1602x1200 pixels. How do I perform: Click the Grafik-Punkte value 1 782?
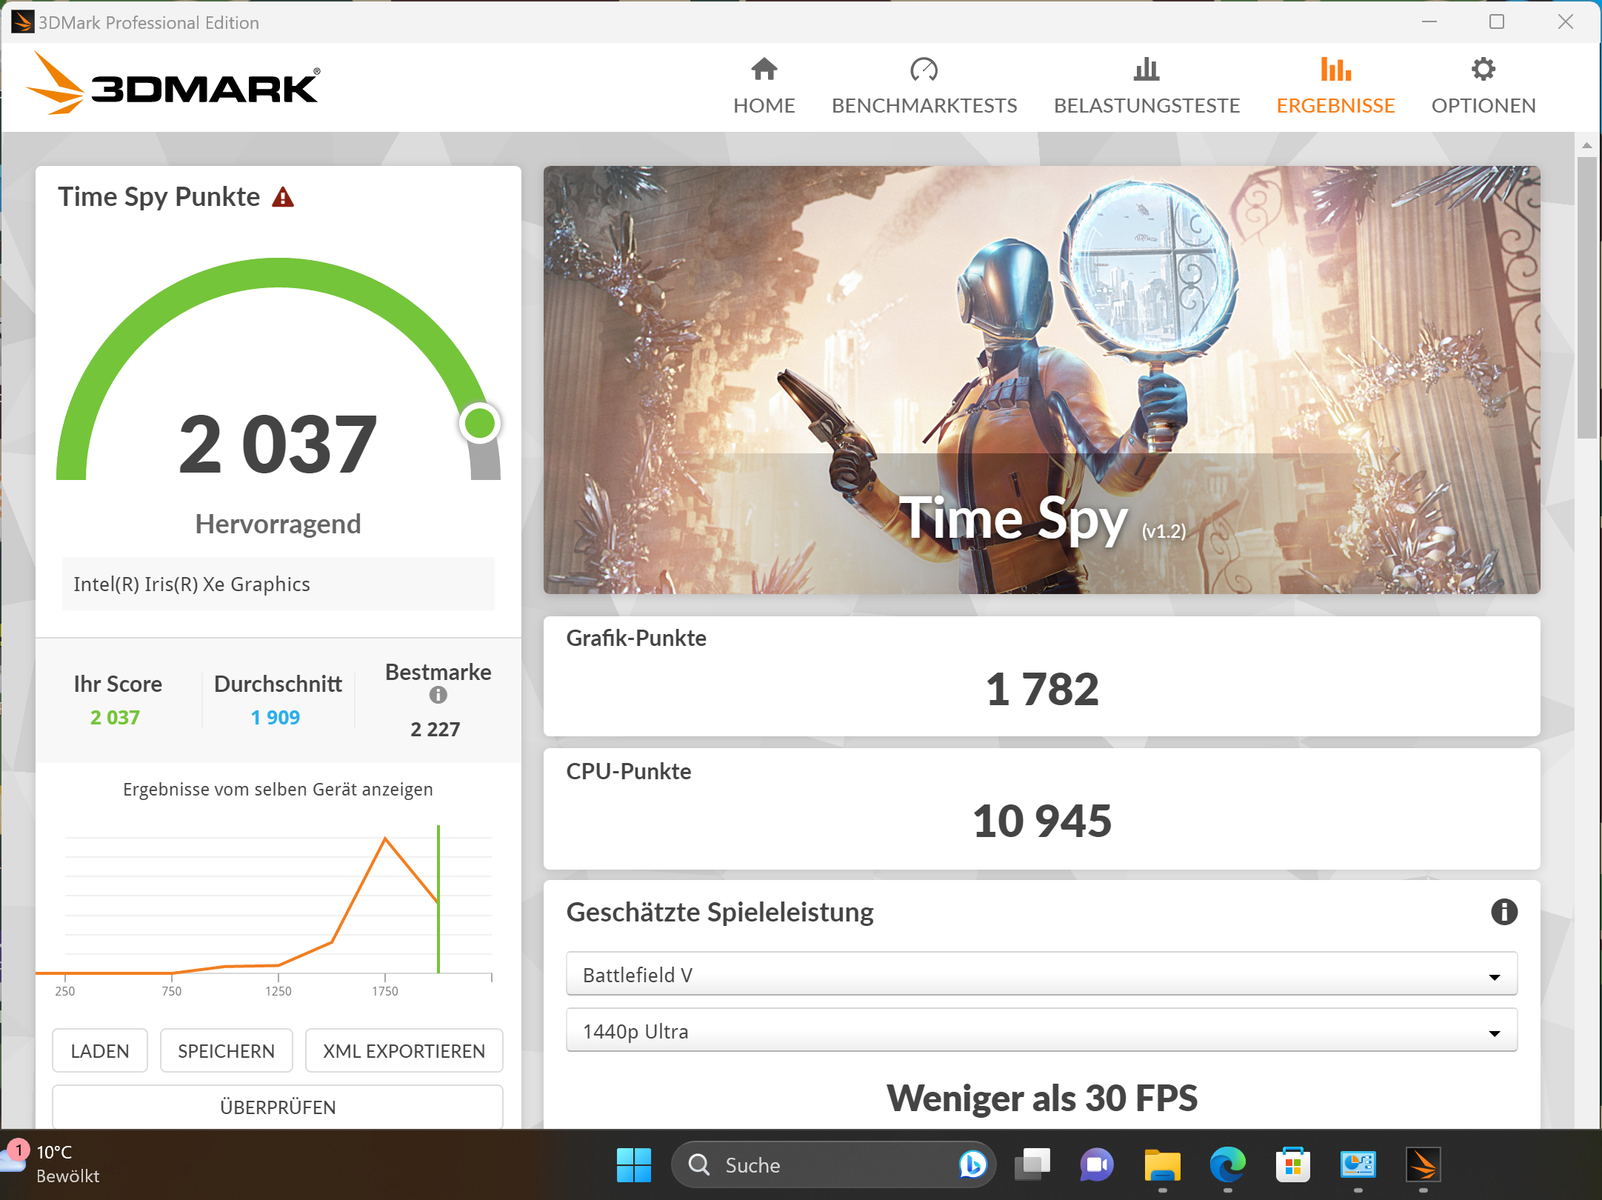click(1042, 689)
